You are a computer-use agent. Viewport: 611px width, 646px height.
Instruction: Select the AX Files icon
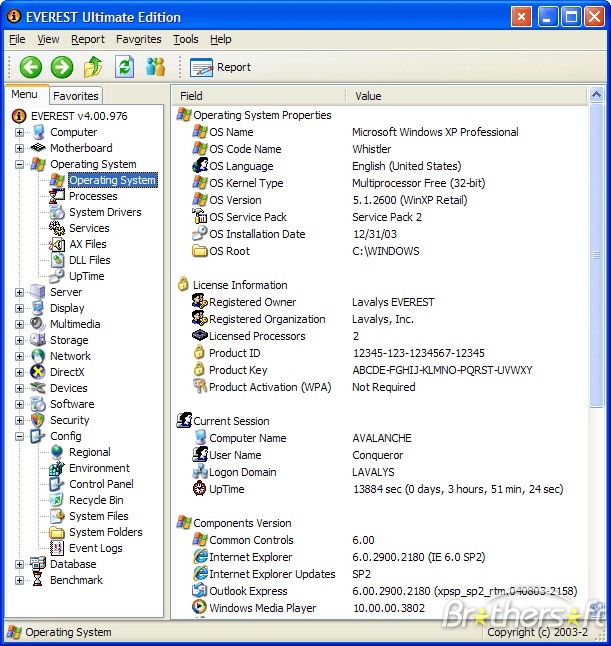57,244
